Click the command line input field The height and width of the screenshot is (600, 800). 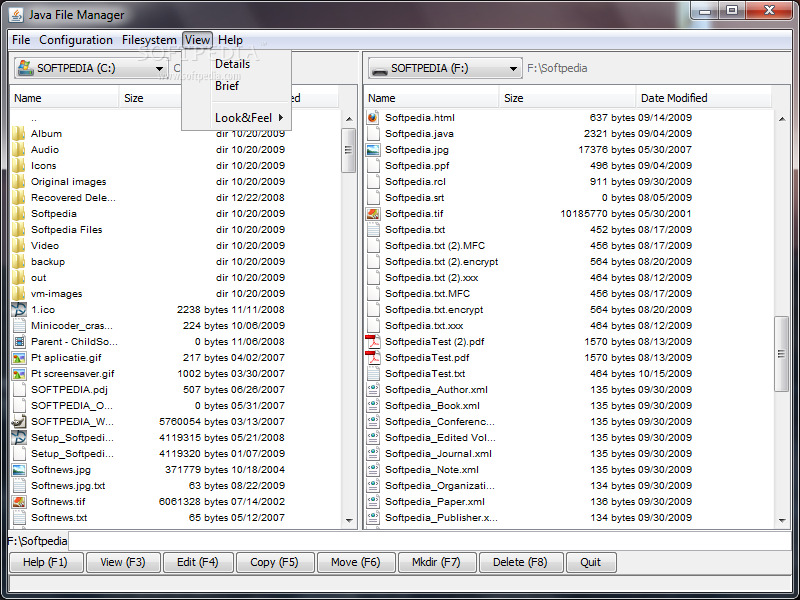(430, 541)
